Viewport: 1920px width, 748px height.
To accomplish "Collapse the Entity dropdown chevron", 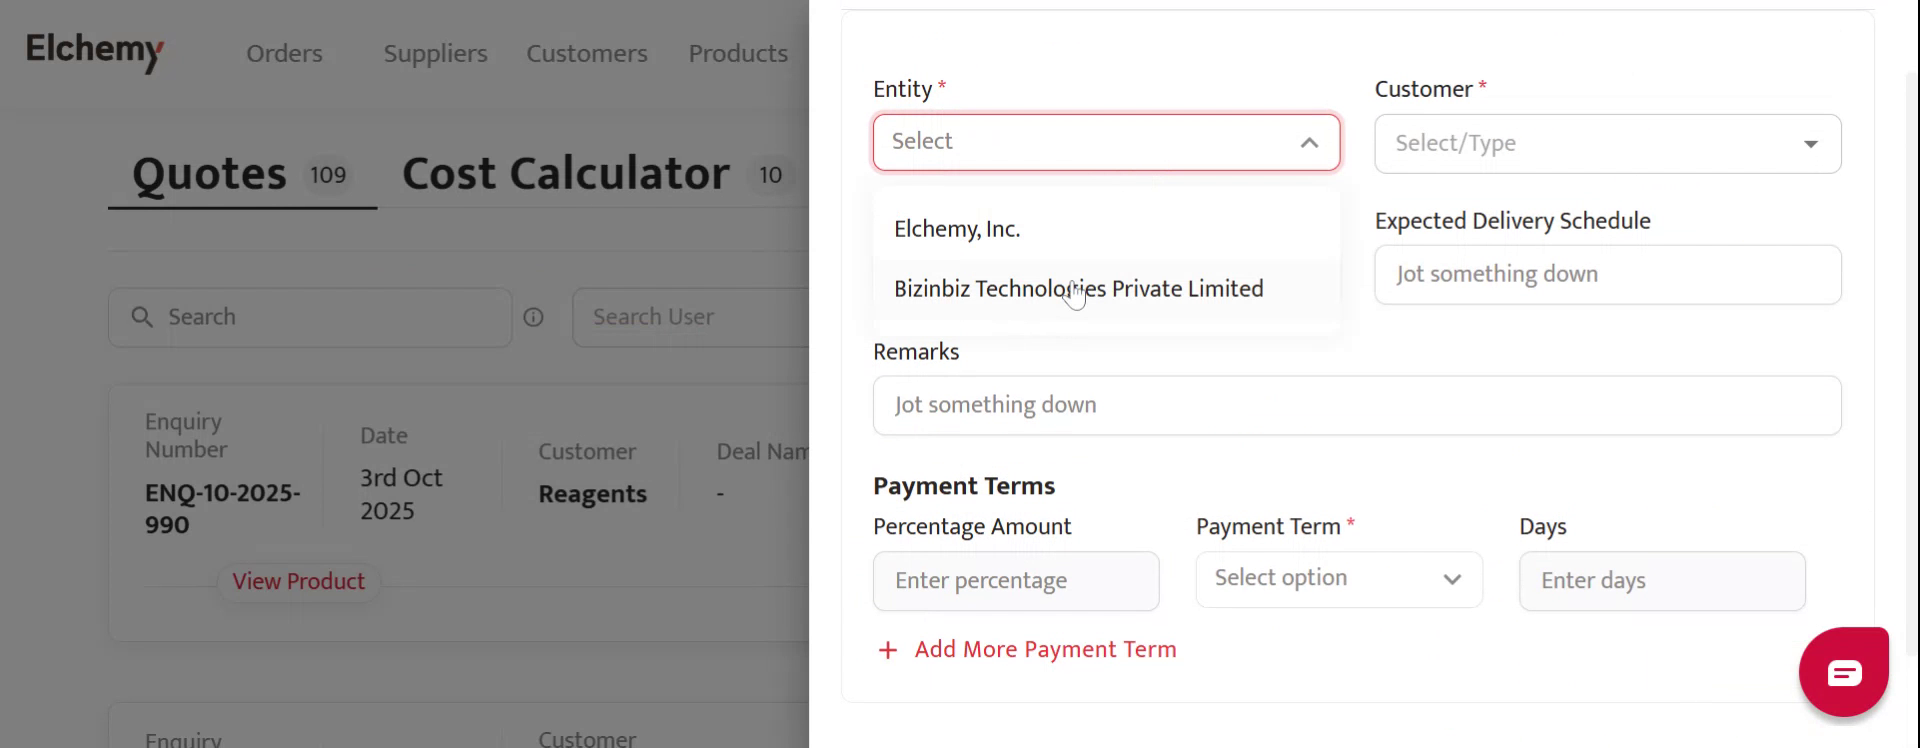I will click(1309, 143).
